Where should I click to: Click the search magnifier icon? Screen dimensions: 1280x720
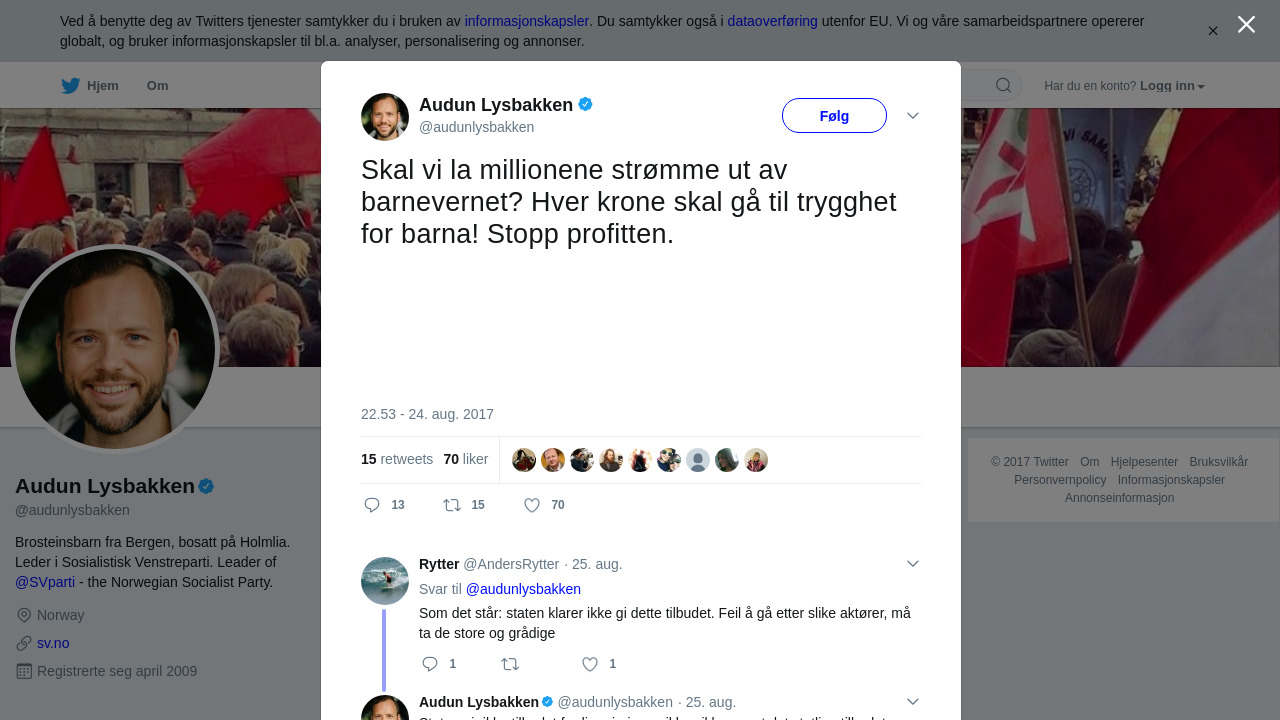(1003, 85)
